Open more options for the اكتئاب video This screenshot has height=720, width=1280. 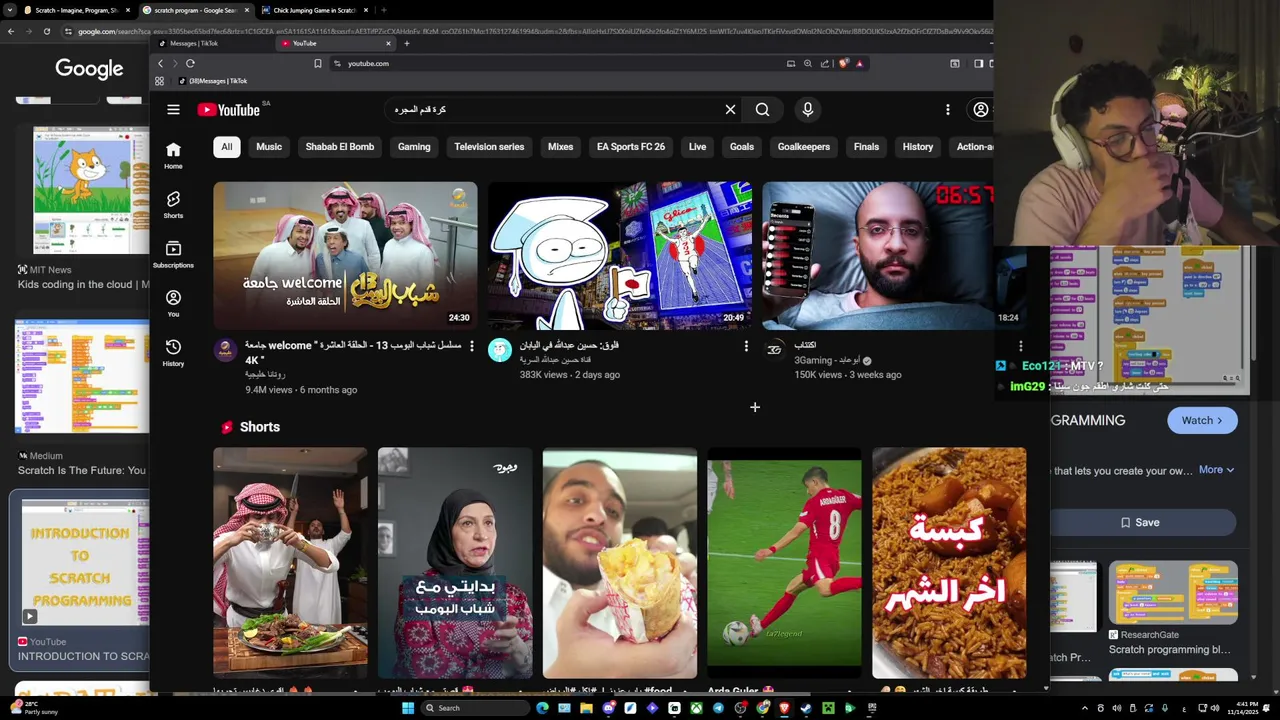tap(1021, 346)
